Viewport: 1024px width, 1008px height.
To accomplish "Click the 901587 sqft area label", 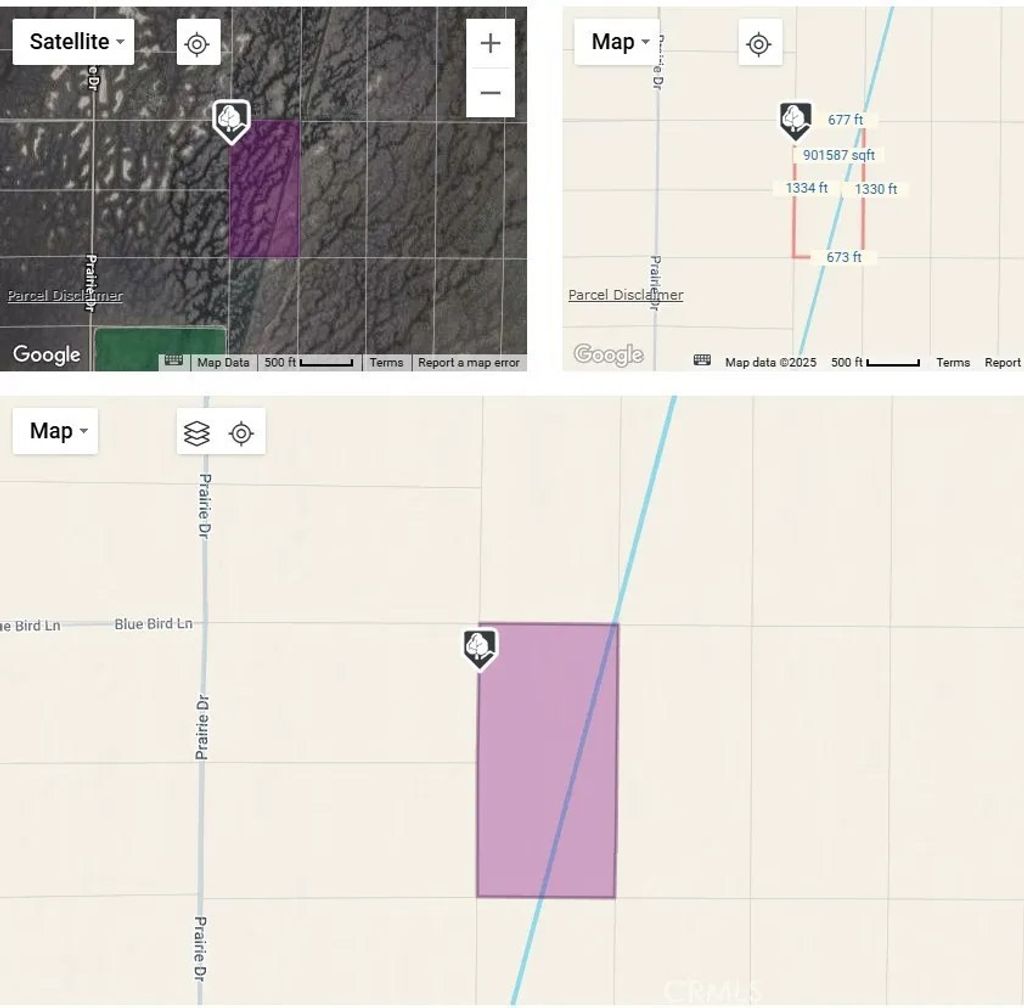I will [x=838, y=155].
